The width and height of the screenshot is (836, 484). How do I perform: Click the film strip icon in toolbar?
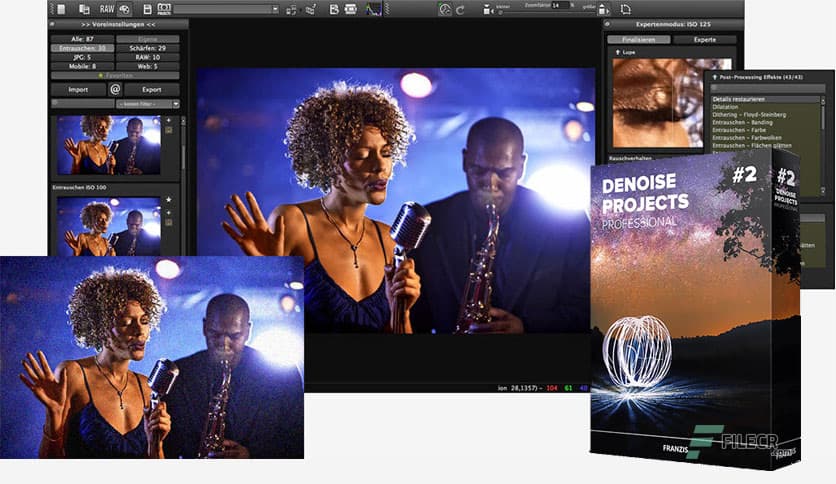(x=350, y=9)
